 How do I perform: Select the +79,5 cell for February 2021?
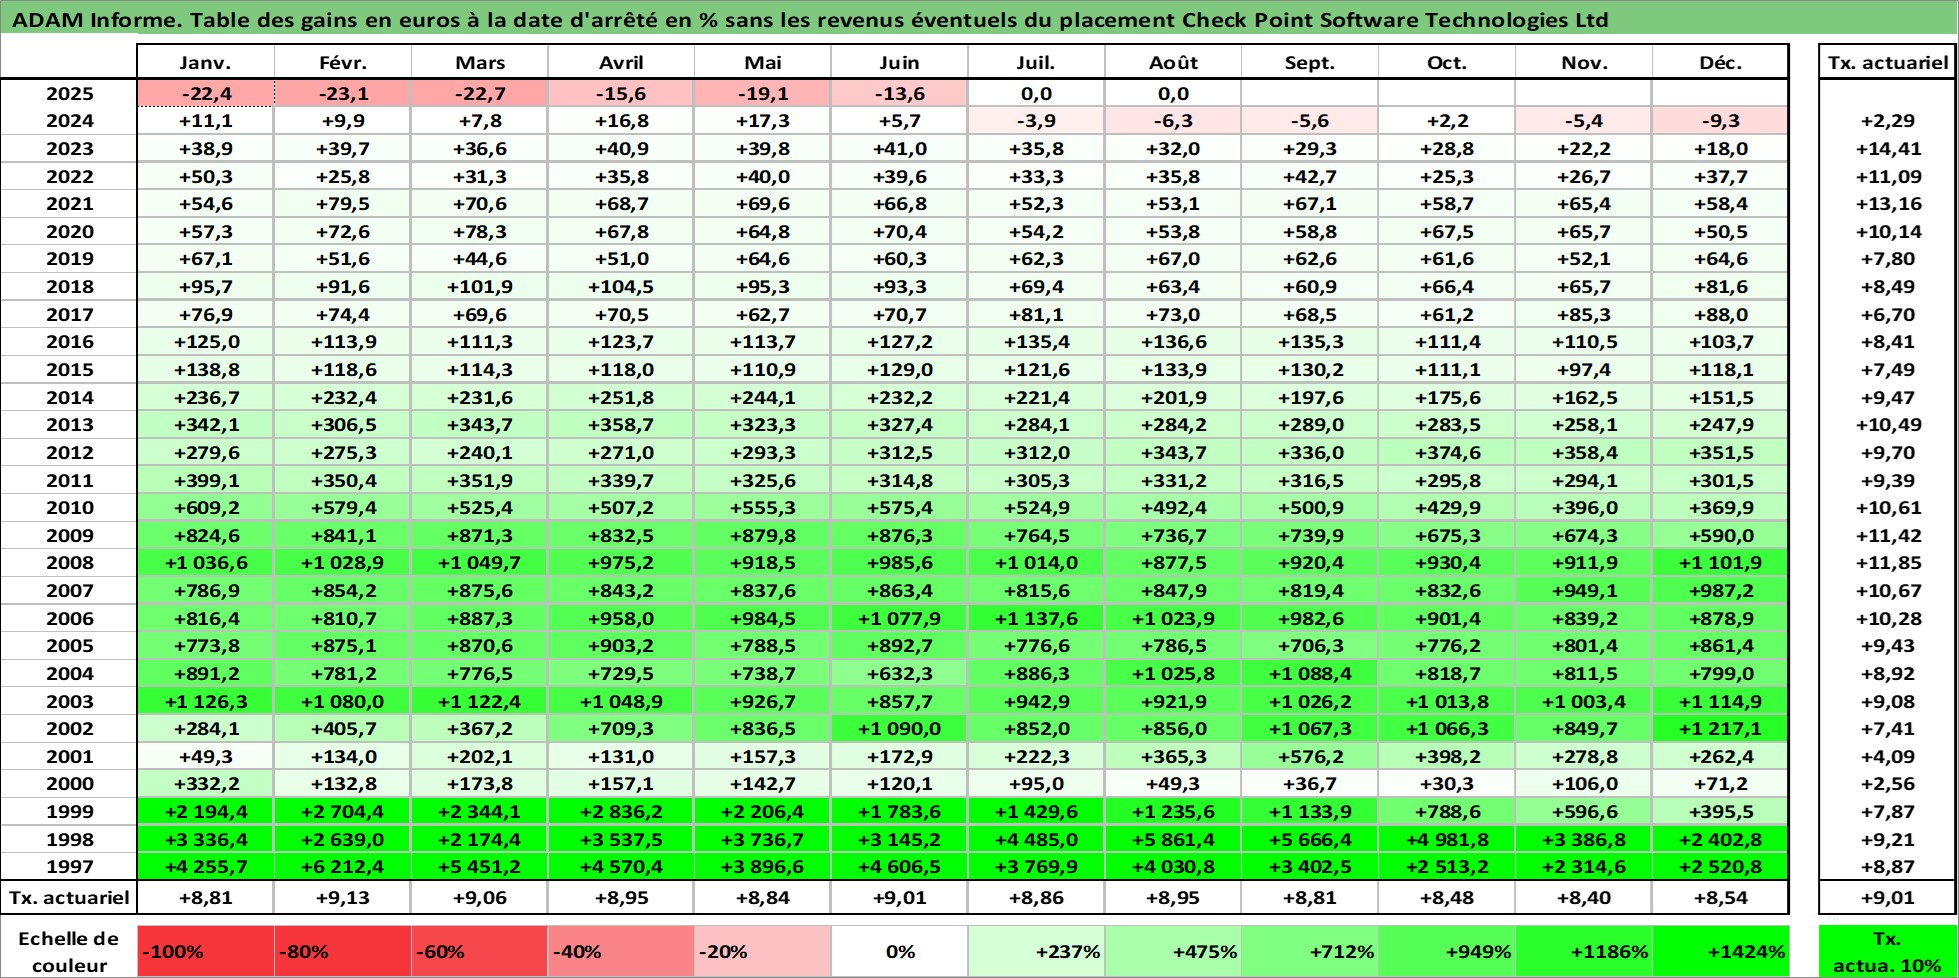342,204
